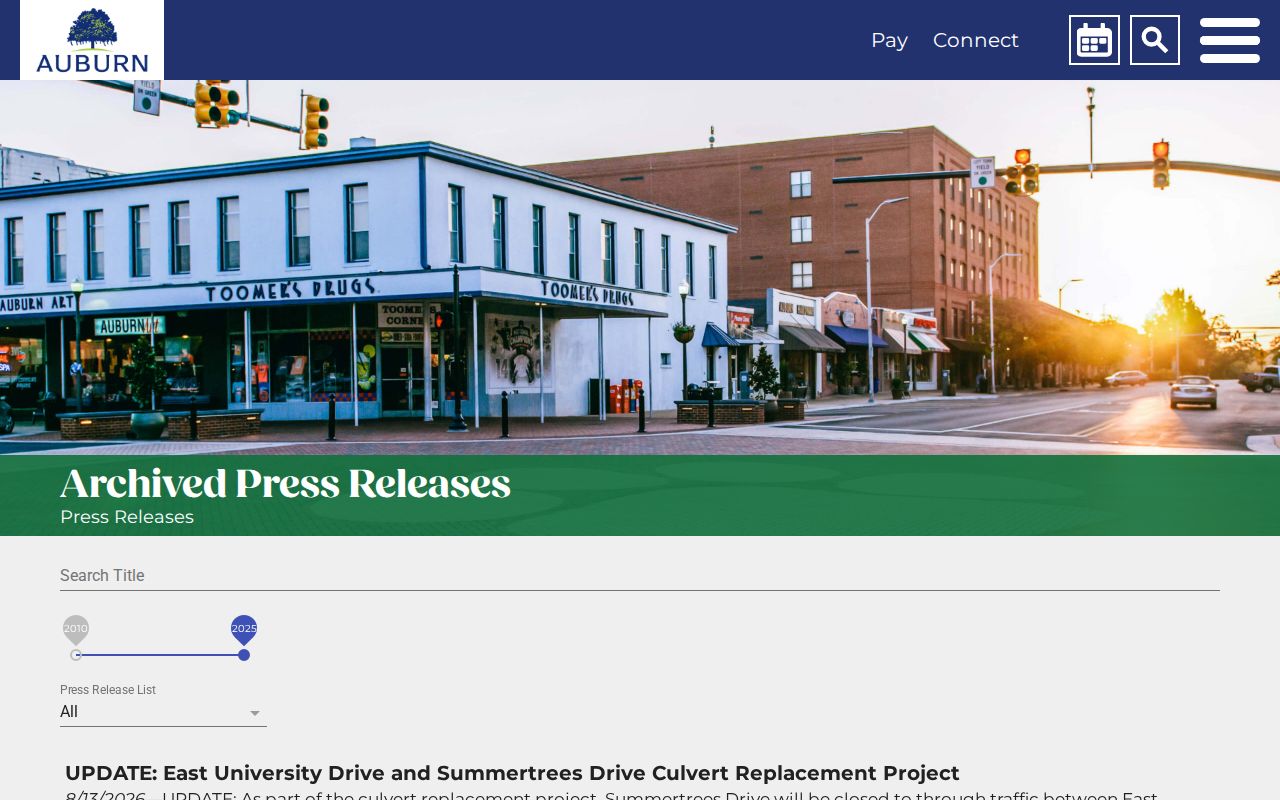The width and height of the screenshot is (1280, 800).
Task: Open the hamburger main menu
Action: pyautogui.click(x=1230, y=40)
